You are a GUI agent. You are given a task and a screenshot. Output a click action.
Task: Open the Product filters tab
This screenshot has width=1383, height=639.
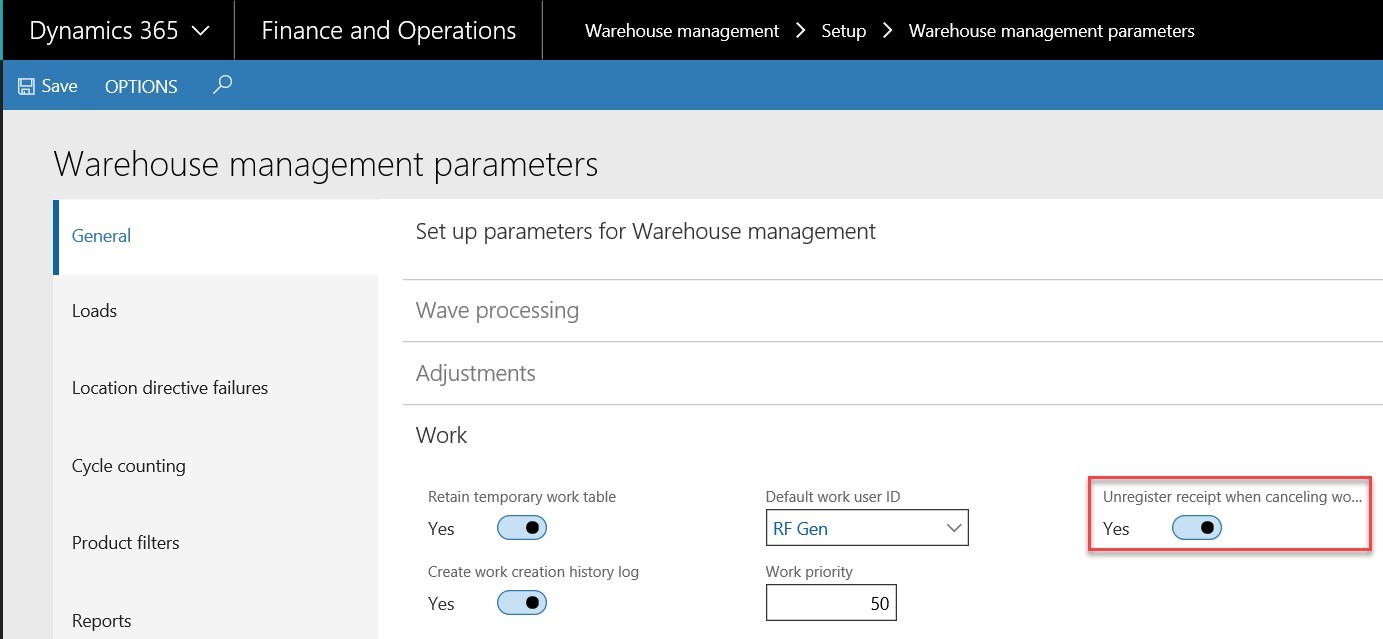click(216, 543)
